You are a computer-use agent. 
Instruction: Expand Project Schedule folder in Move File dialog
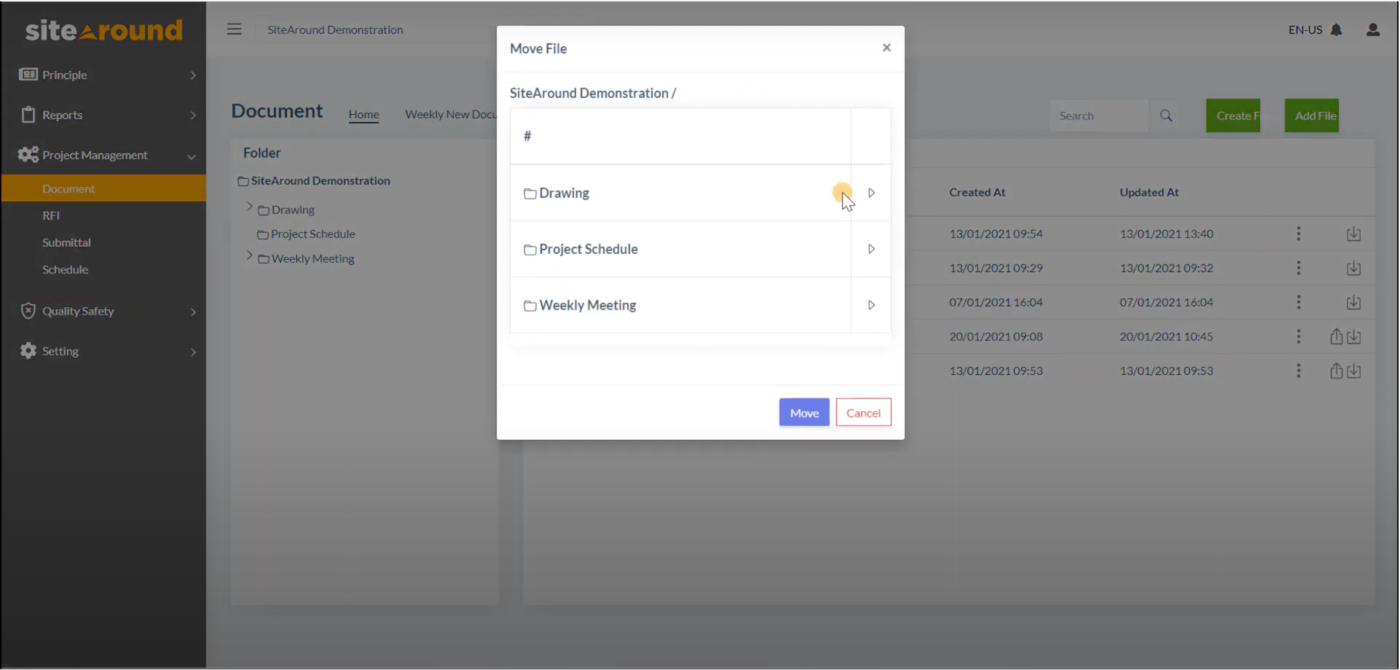coord(870,249)
